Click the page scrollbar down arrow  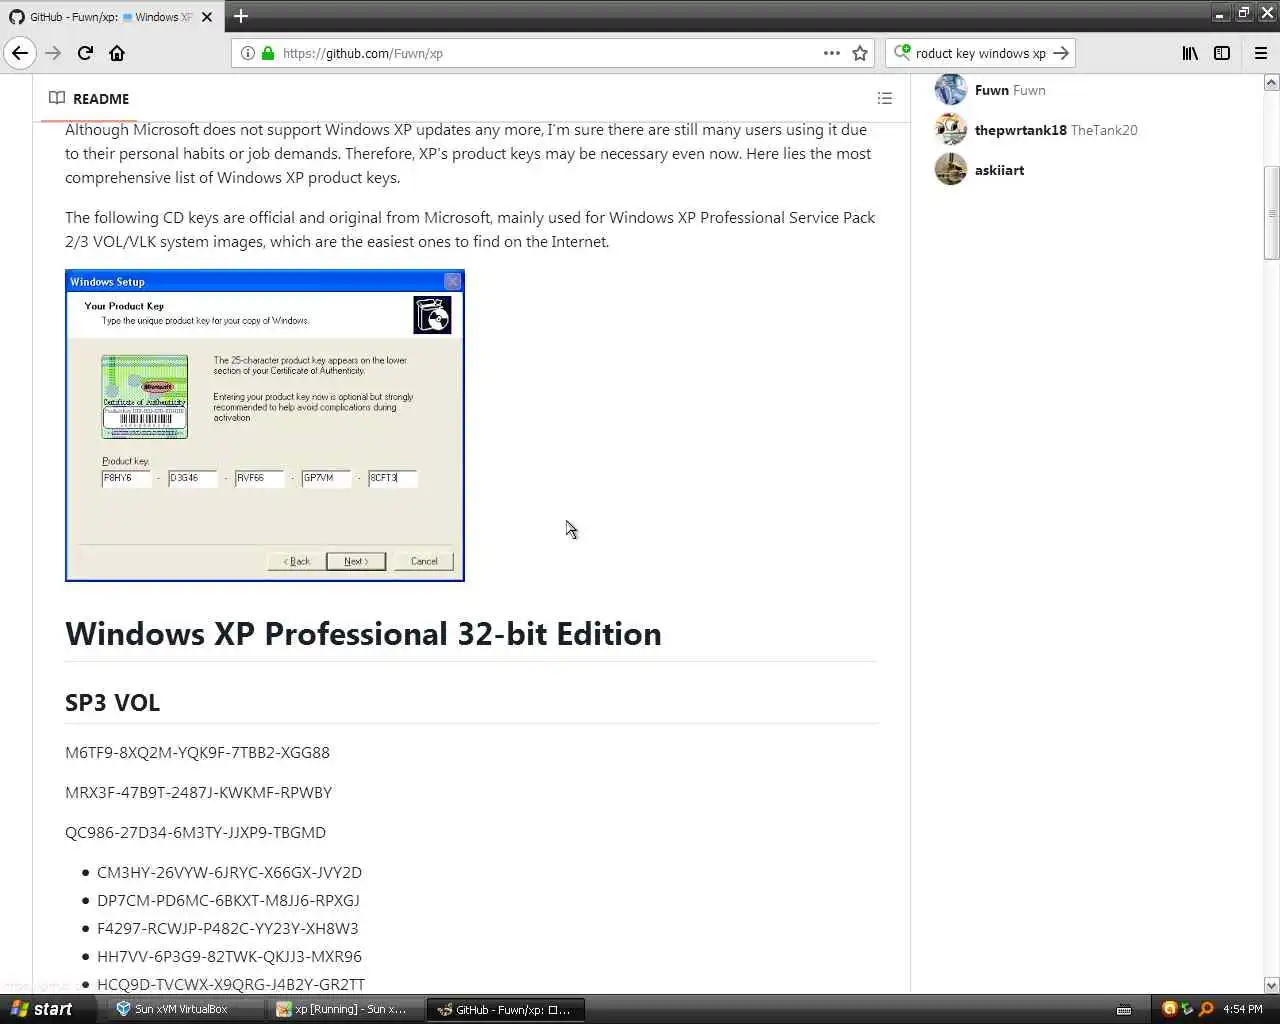(1271, 985)
